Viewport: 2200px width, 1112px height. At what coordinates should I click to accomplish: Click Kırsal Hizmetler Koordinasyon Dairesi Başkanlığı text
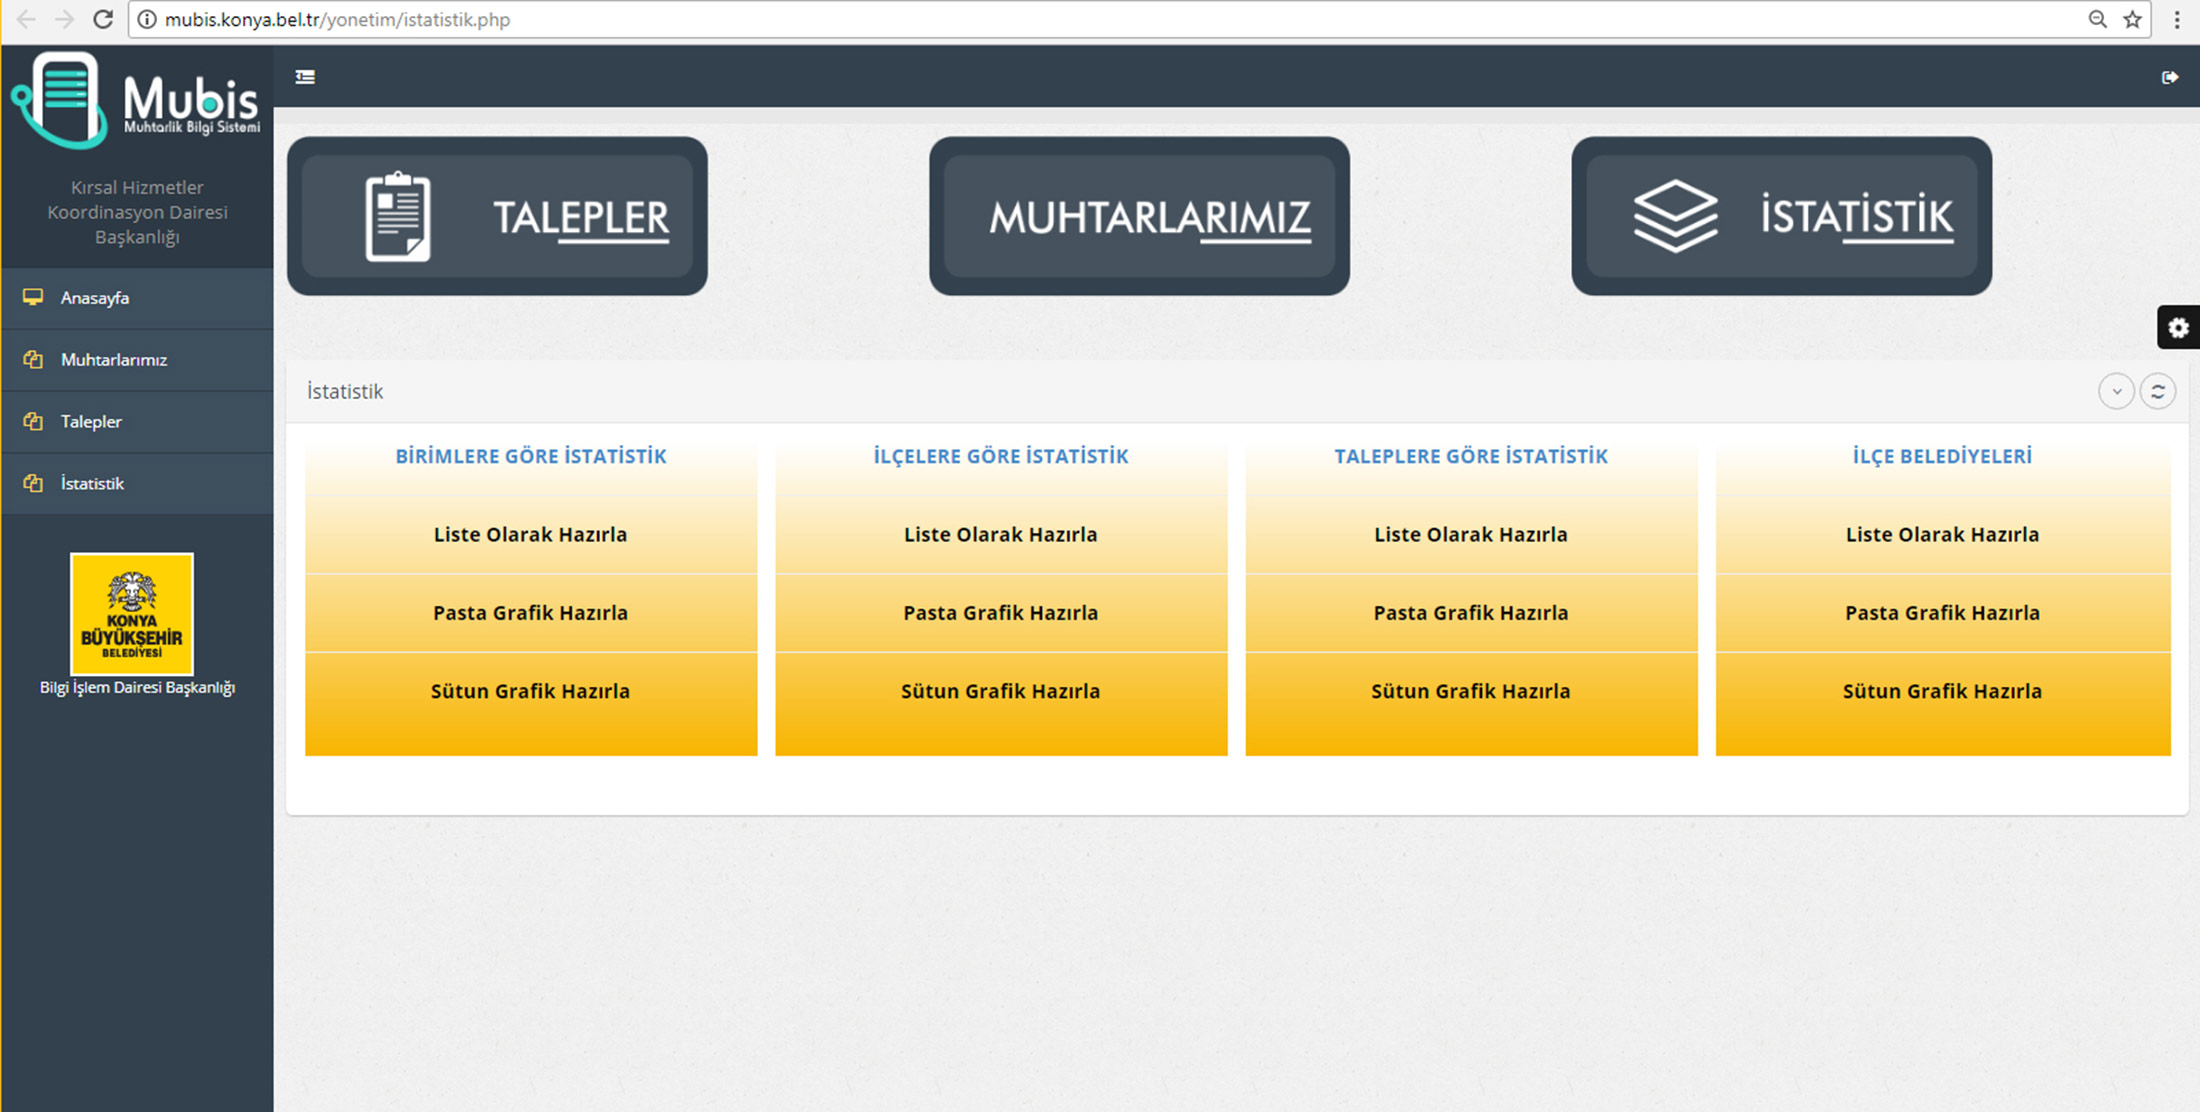[137, 212]
